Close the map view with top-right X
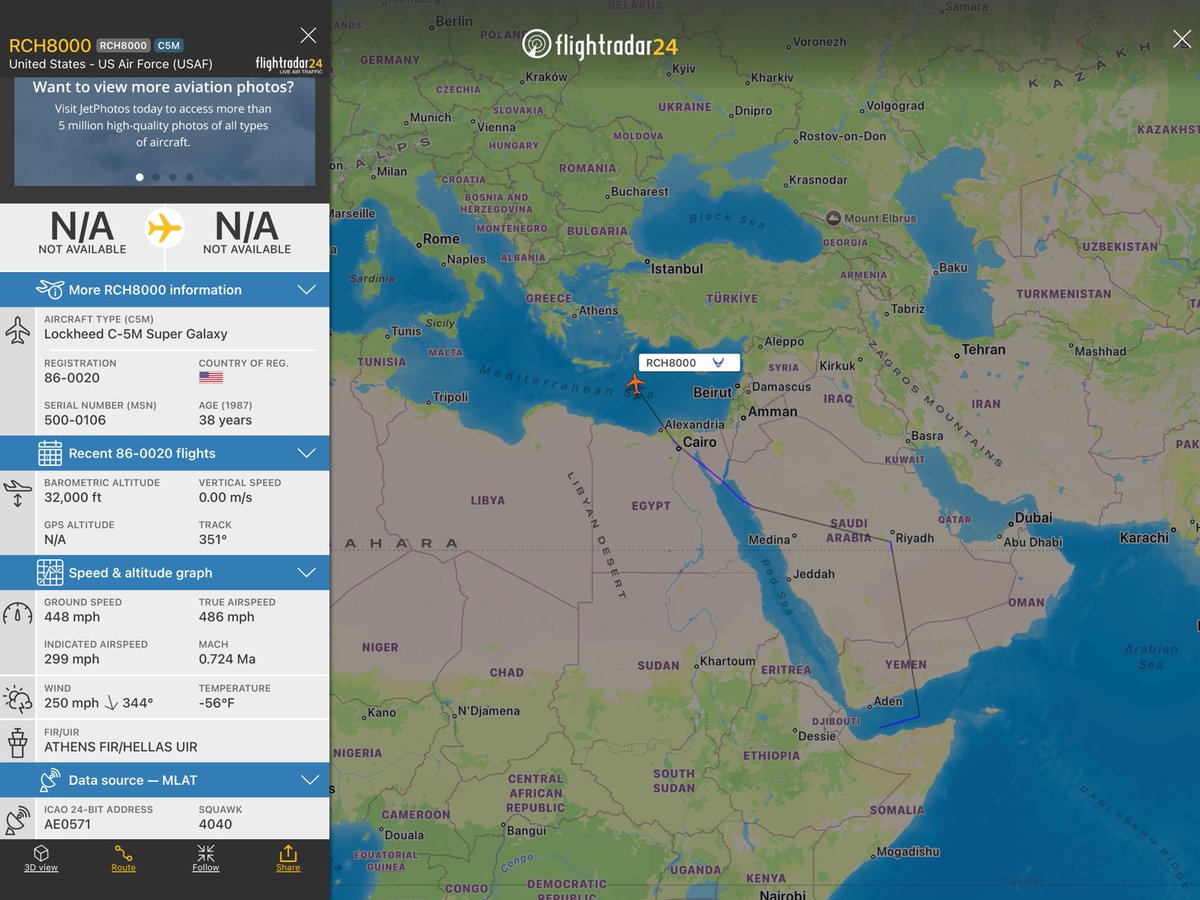 tap(1181, 39)
